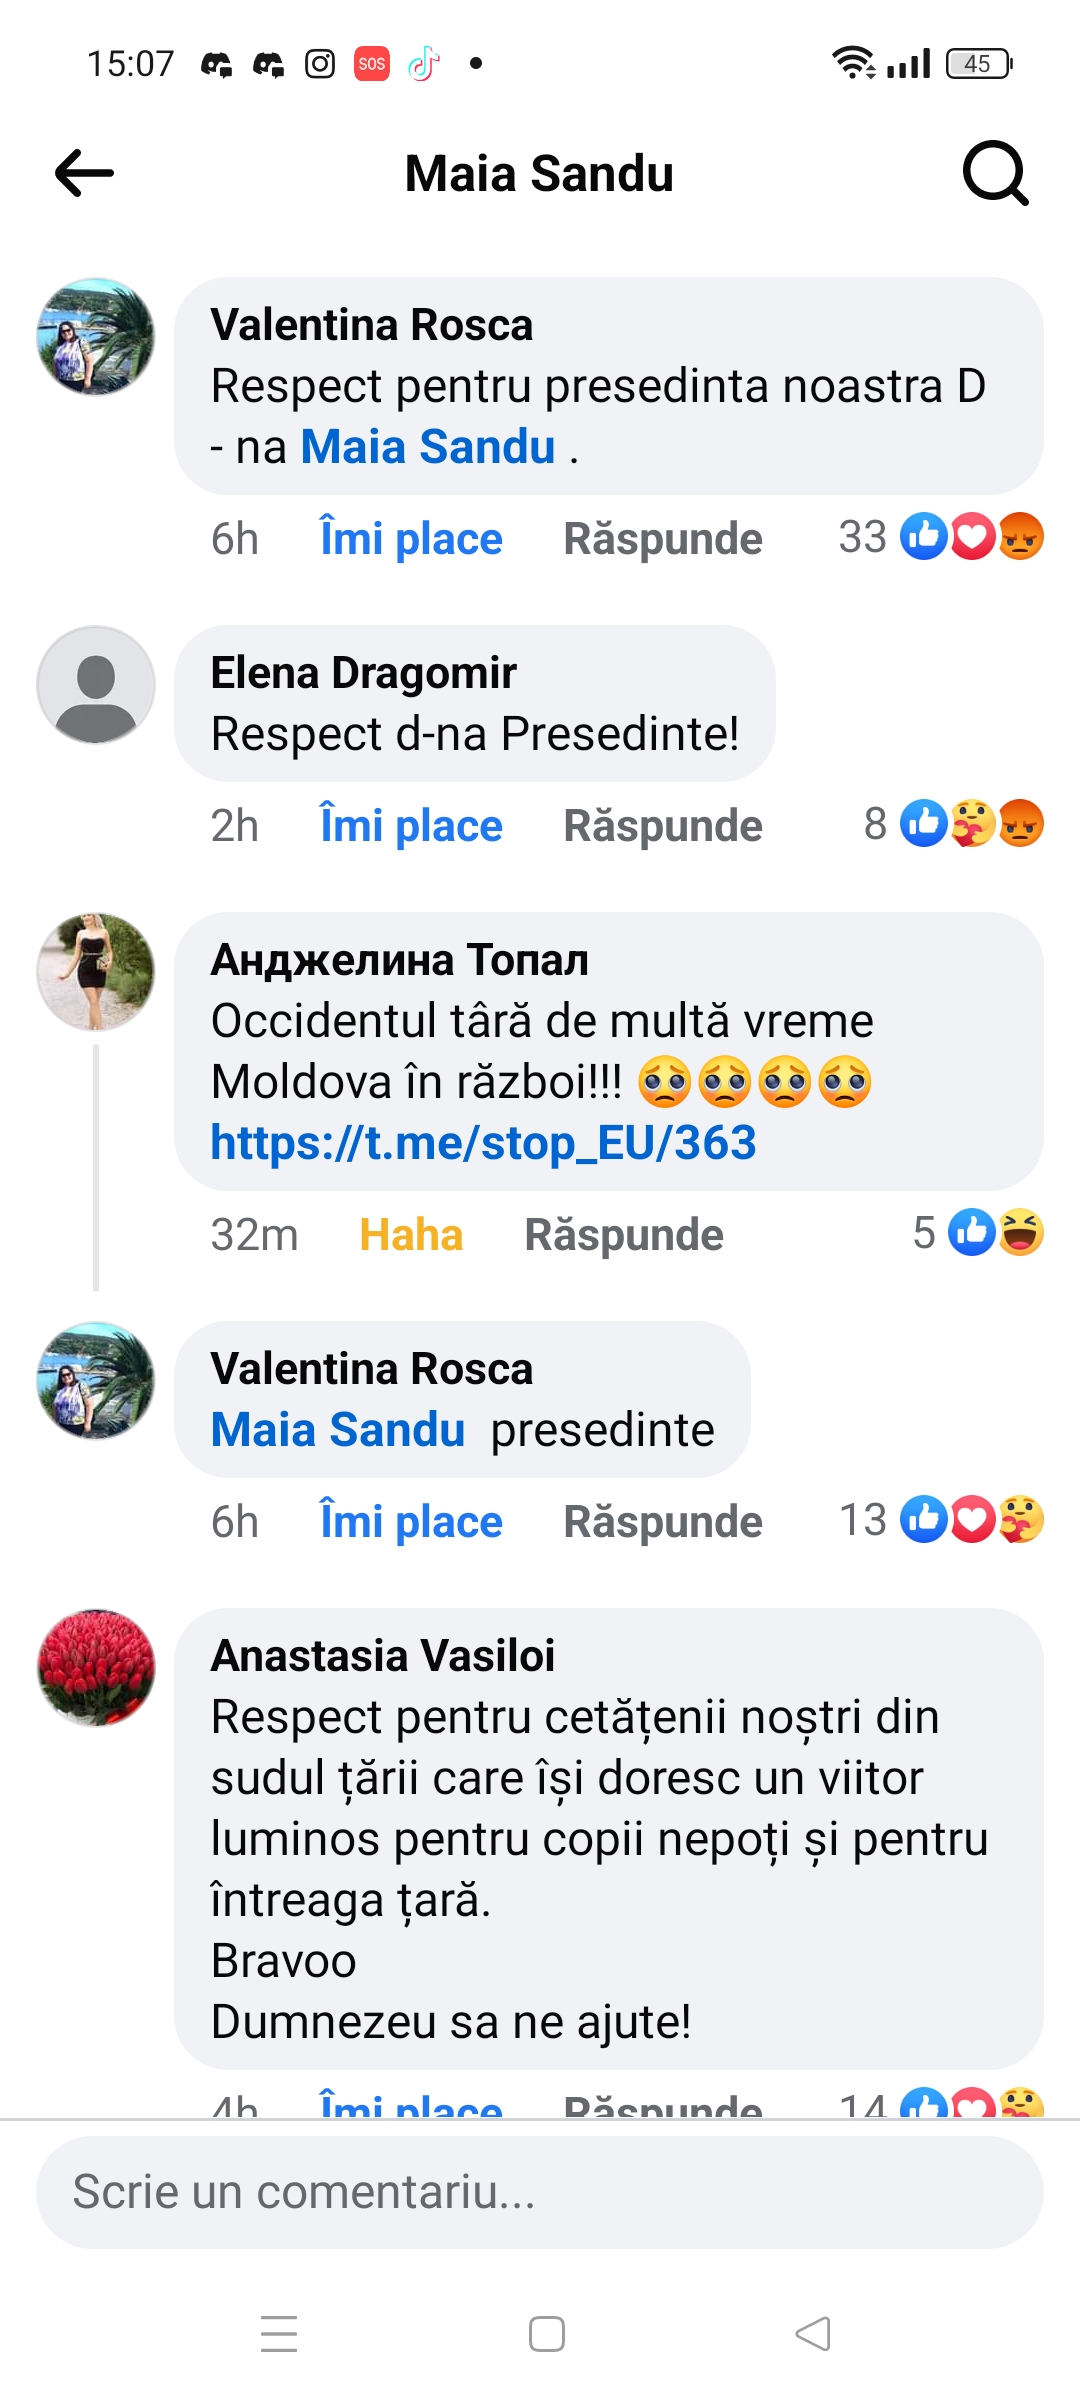Tap the 'Scrie un comentariu' field

[540, 2192]
